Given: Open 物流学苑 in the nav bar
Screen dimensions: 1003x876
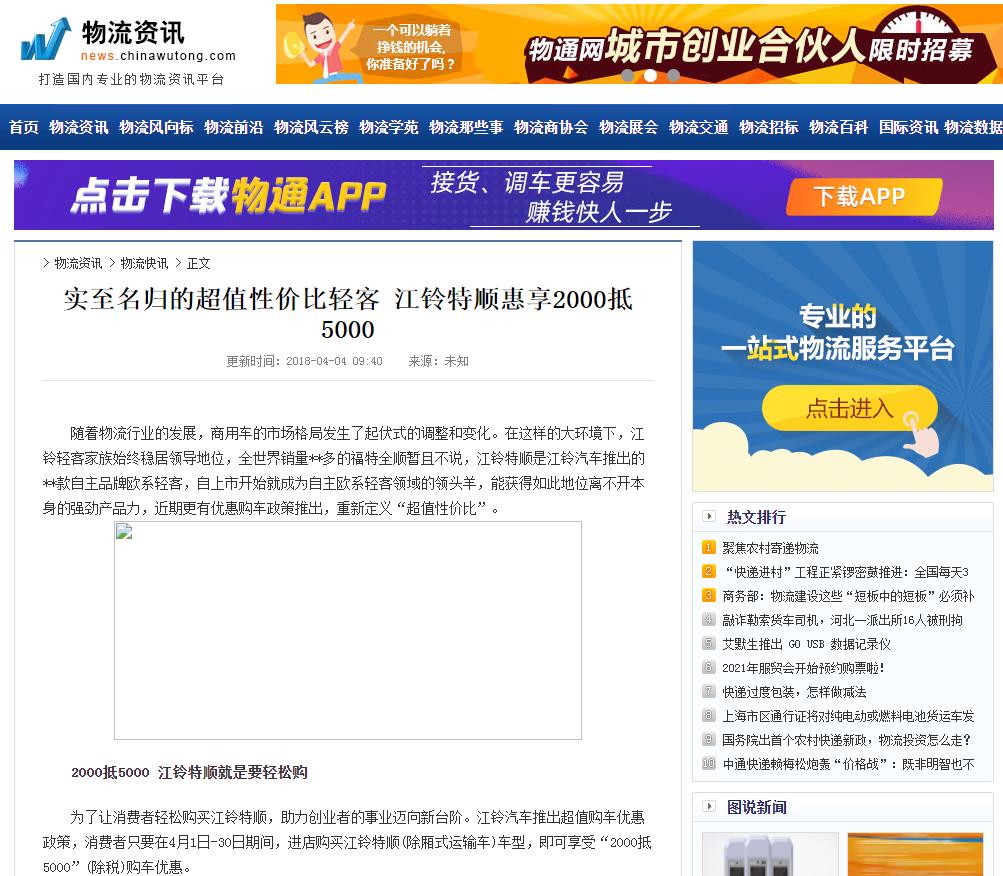Looking at the screenshot, I should point(388,127).
